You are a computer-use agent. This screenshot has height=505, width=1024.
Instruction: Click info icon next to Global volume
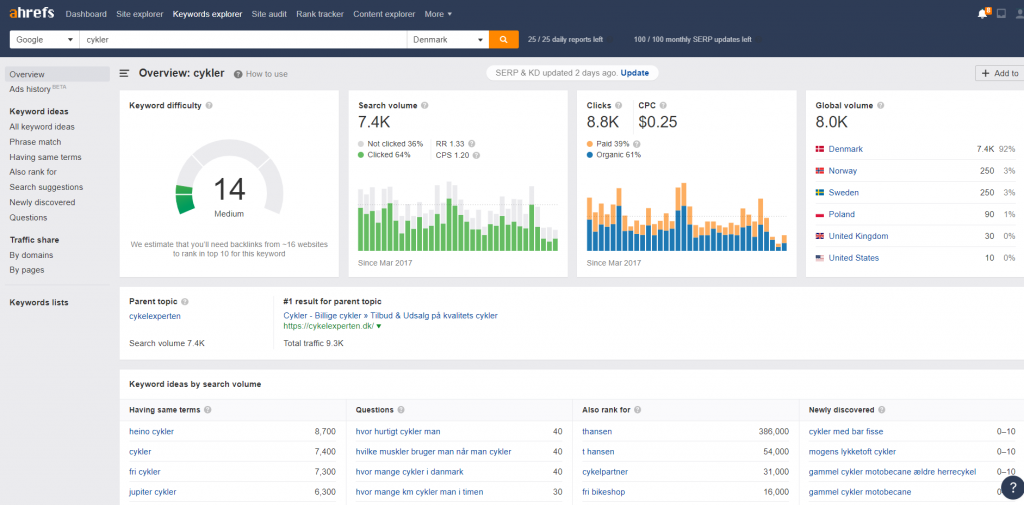[x=880, y=105]
